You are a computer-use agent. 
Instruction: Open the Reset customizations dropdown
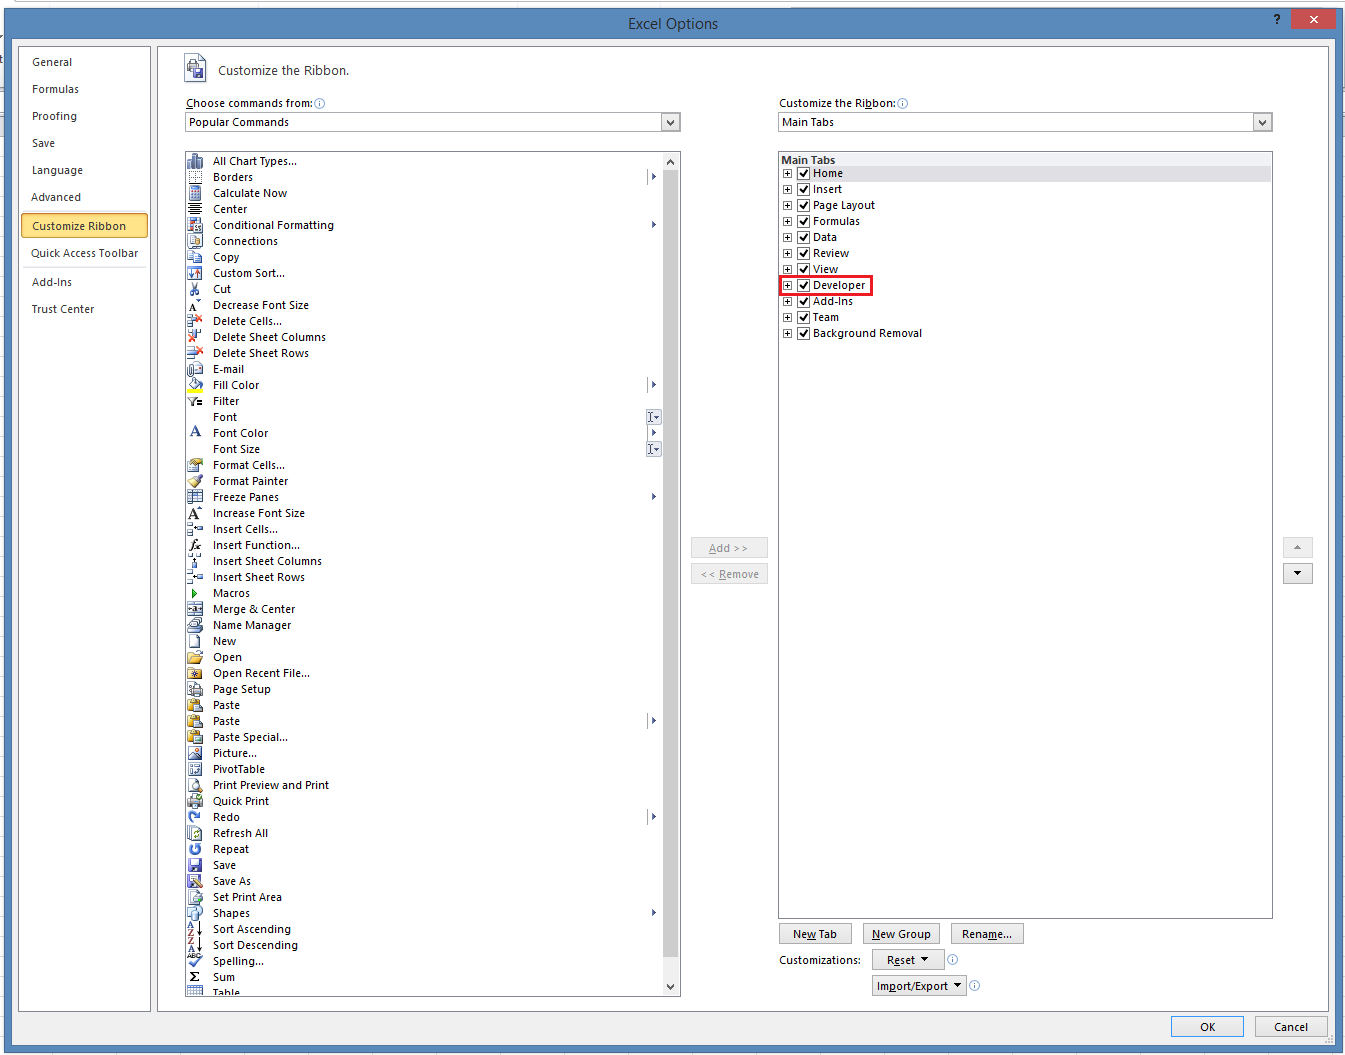coord(907,960)
